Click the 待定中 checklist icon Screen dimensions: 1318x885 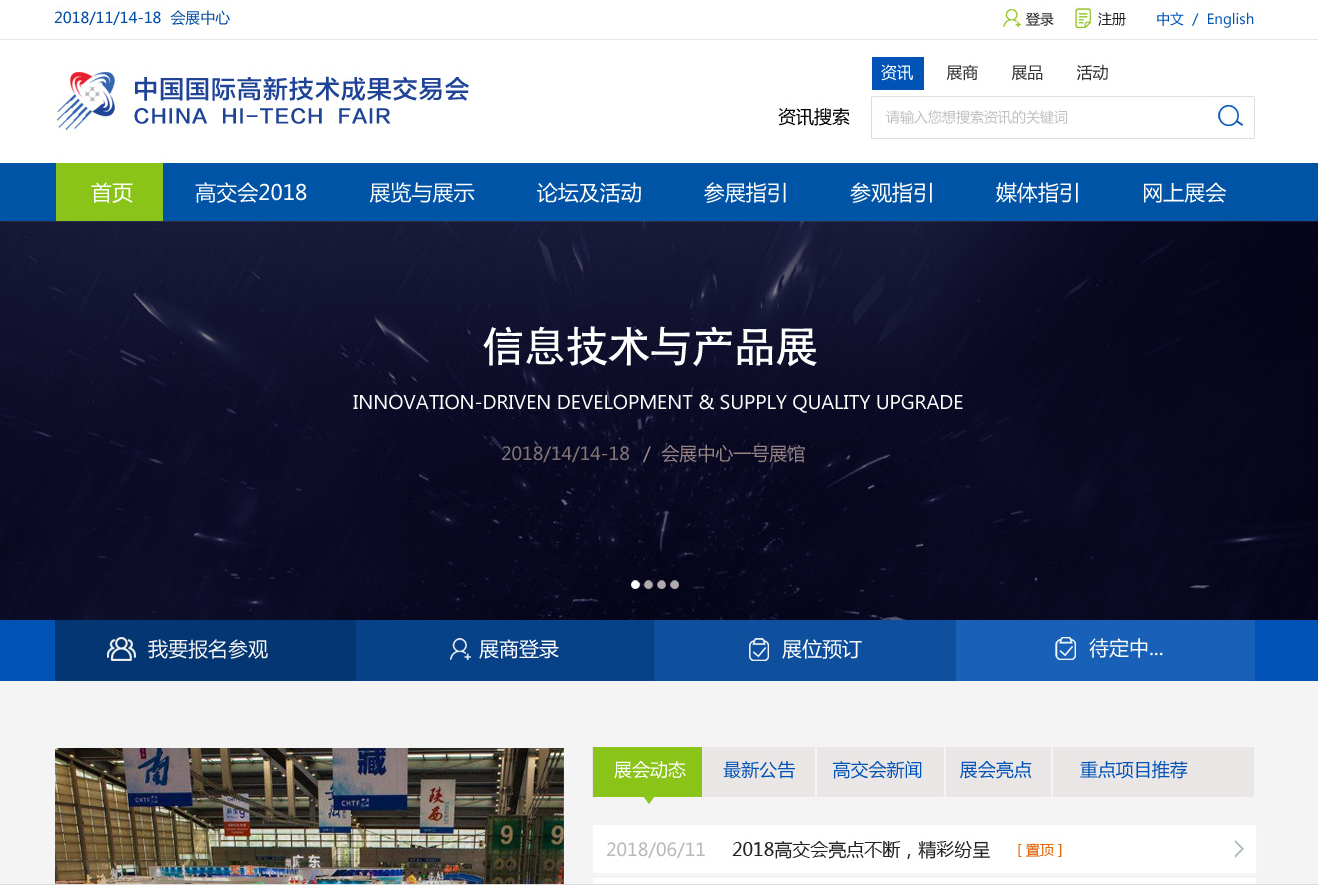point(1064,649)
